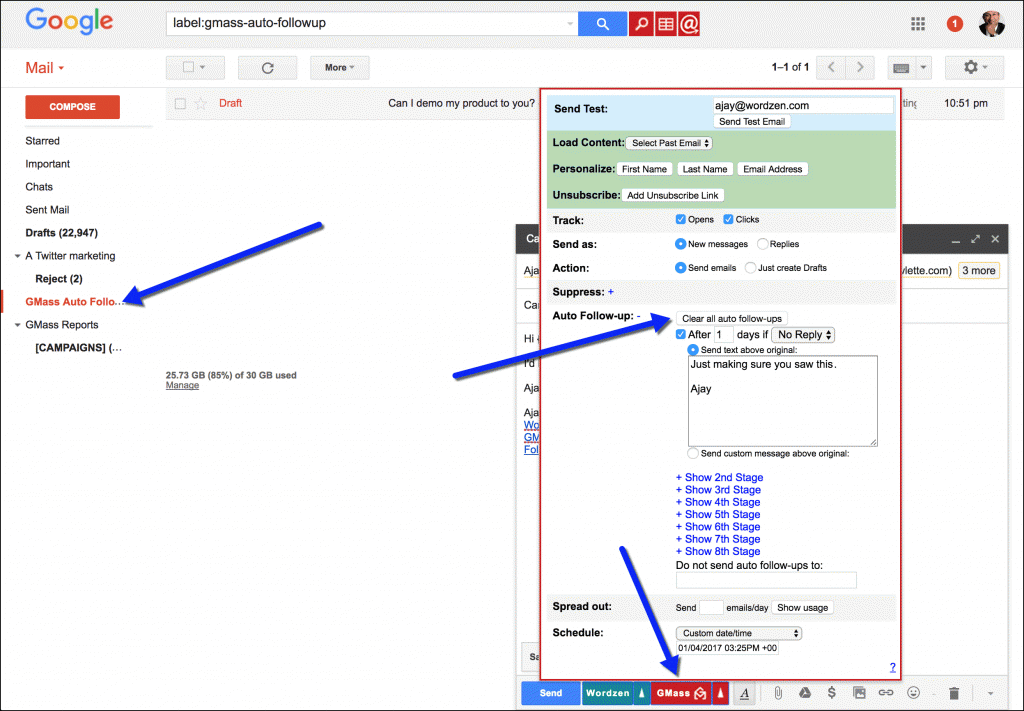This screenshot has width=1024, height=711.
Task: Click the trash icon to discard draft
Action: tap(954, 693)
